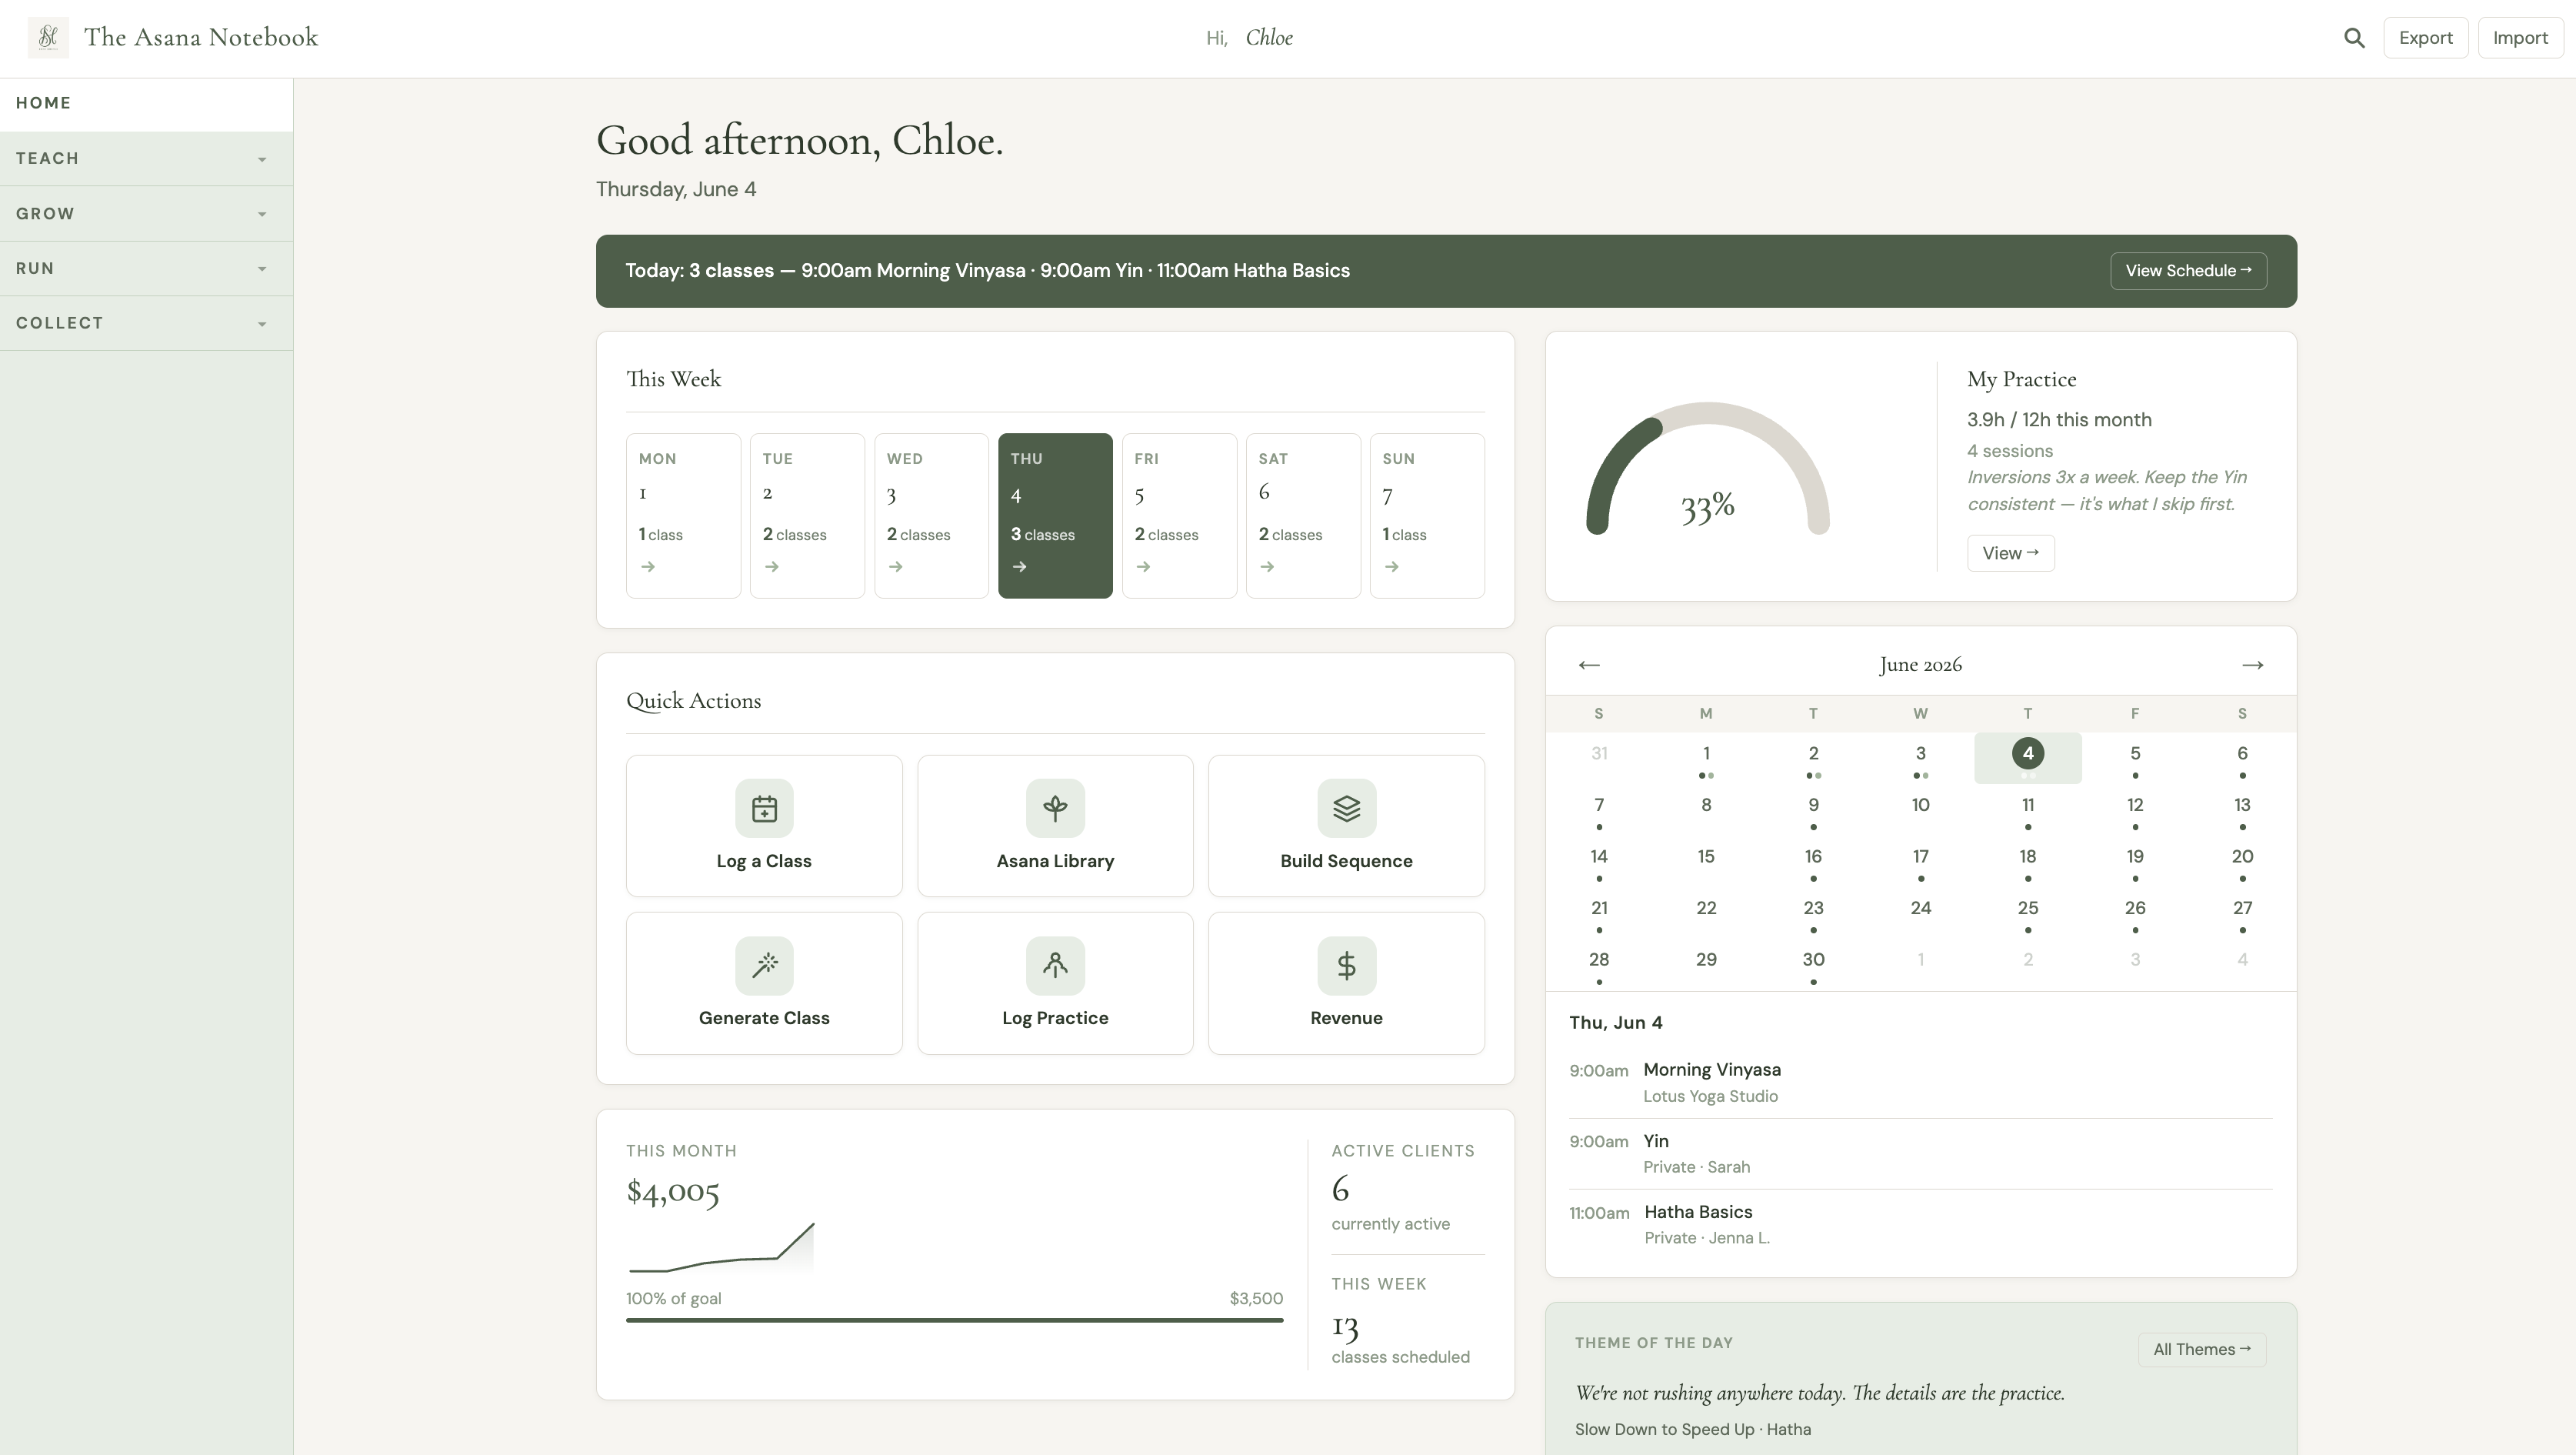Select June 30 in the calendar
This screenshot has height=1455, width=2576.
point(1813,965)
